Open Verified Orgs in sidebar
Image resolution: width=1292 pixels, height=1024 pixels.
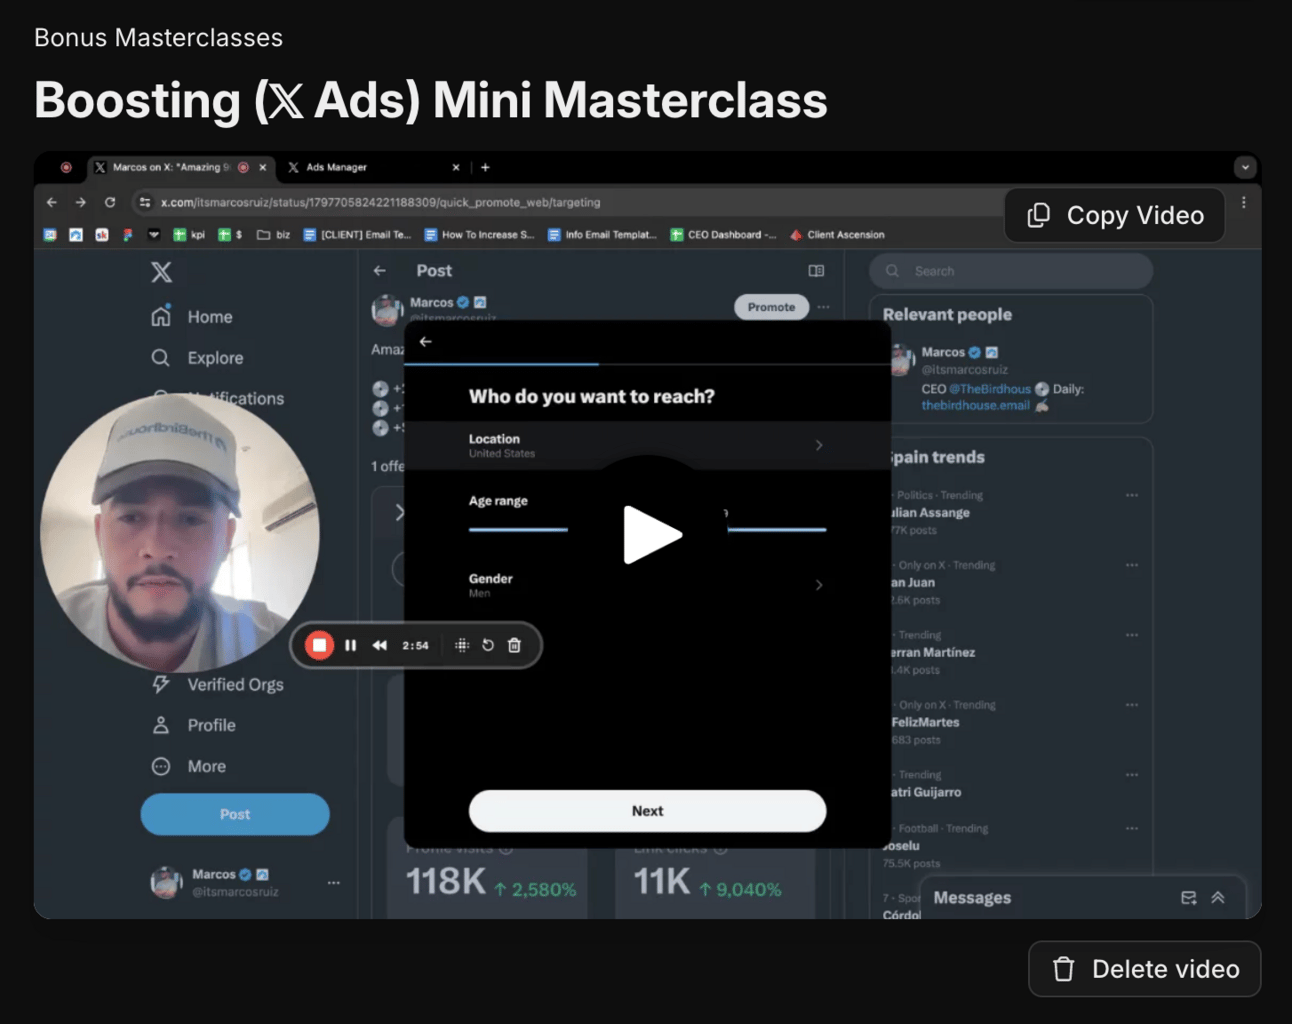click(x=217, y=684)
